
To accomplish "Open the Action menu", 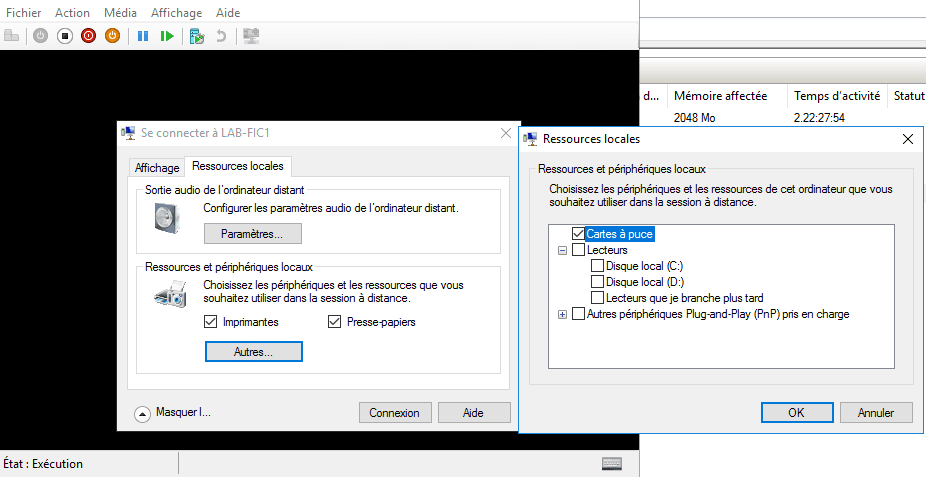I will [x=72, y=12].
